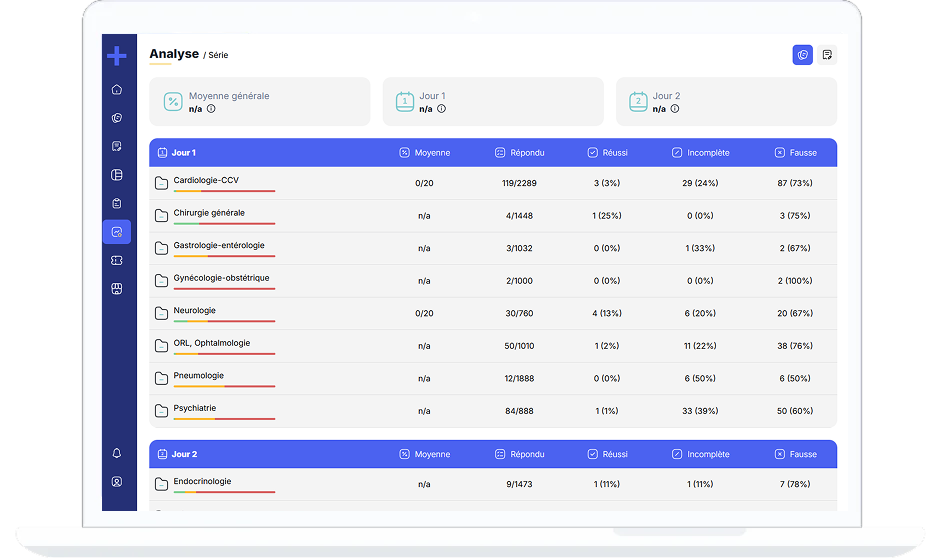
Task: Click the Série breadcrumb link
Action: tap(218, 55)
